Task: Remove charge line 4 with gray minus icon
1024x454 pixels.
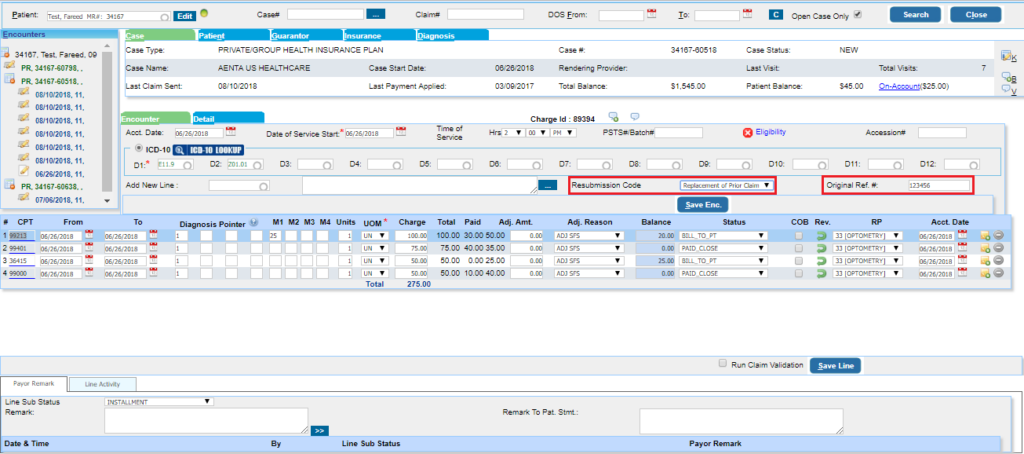Action: [x=999, y=272]
